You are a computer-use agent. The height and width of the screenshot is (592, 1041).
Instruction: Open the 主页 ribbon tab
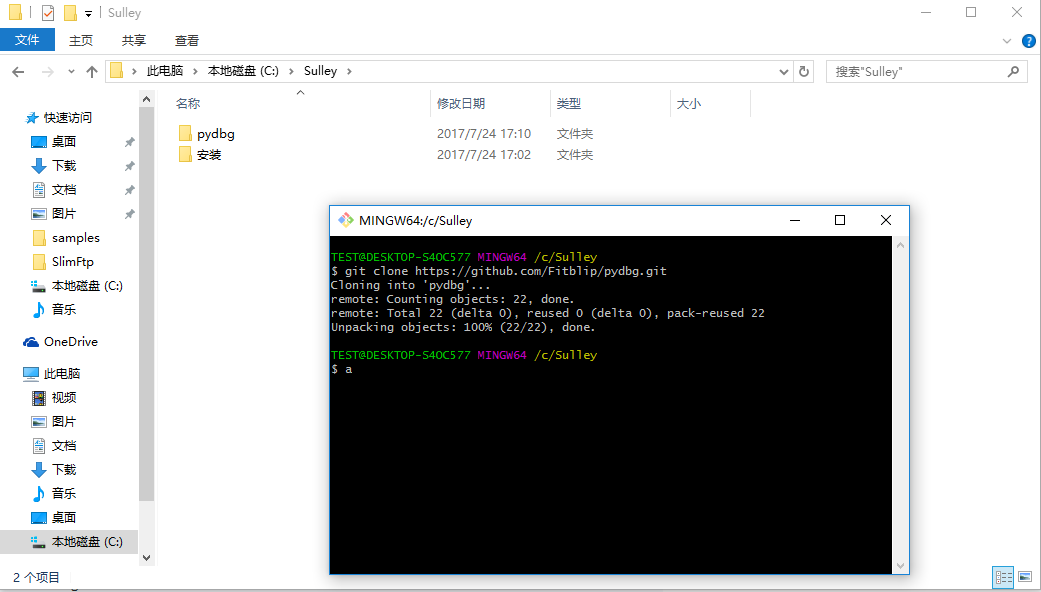80,40
